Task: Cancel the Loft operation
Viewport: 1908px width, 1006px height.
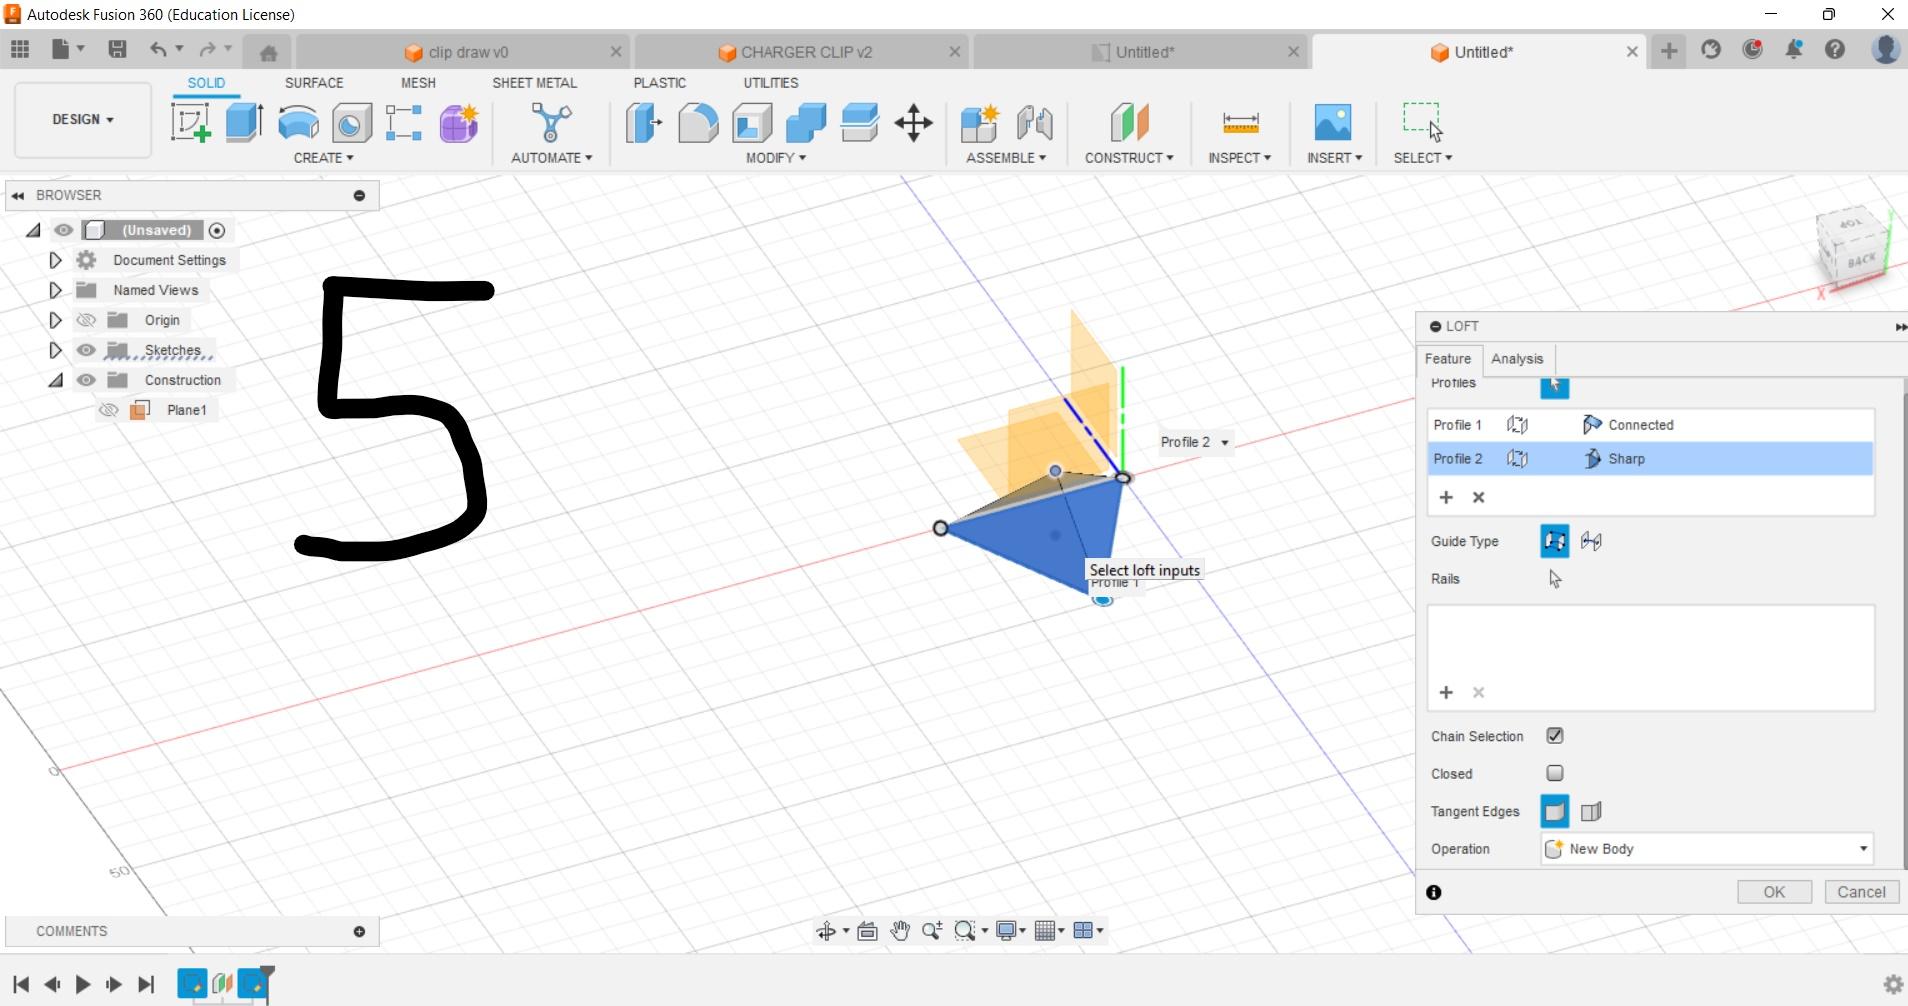Action: [x=1861, y=891]
